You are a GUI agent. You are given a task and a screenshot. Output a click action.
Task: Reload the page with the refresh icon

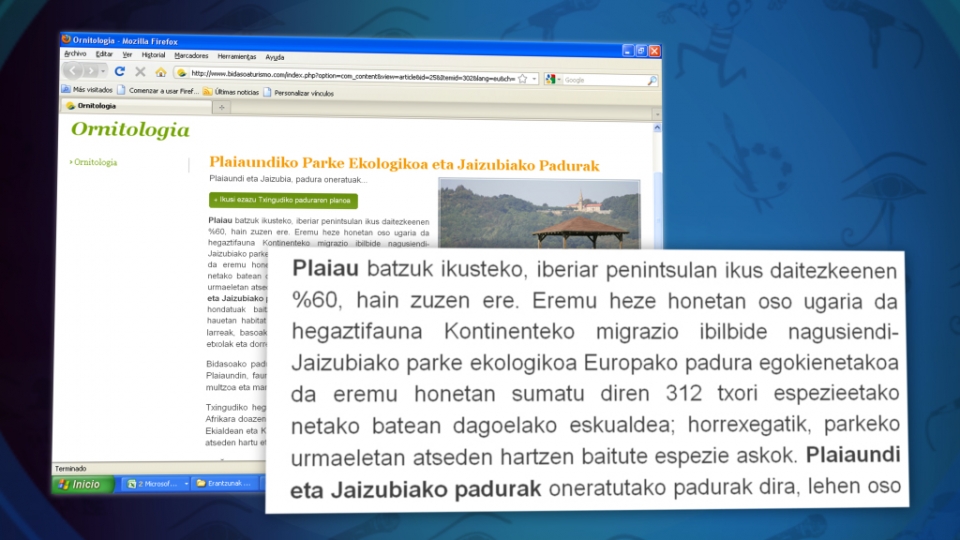pos(120,72)
